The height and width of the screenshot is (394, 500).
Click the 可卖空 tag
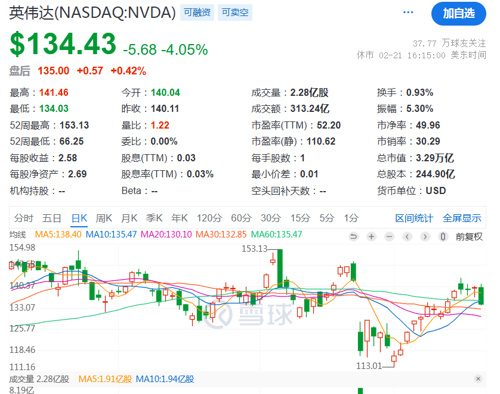coord(235,12)
